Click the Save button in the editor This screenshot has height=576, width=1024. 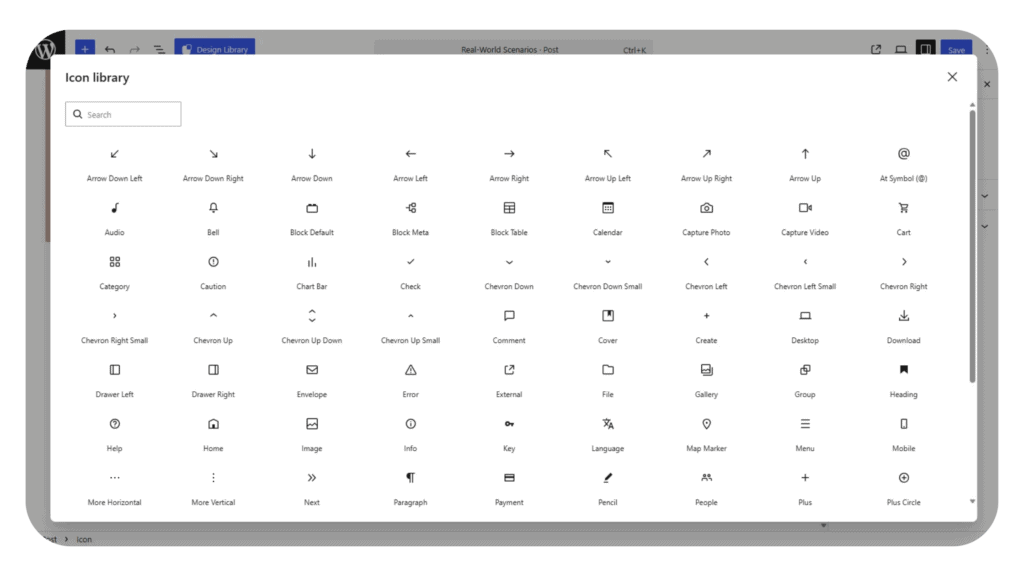pos(956,50)
